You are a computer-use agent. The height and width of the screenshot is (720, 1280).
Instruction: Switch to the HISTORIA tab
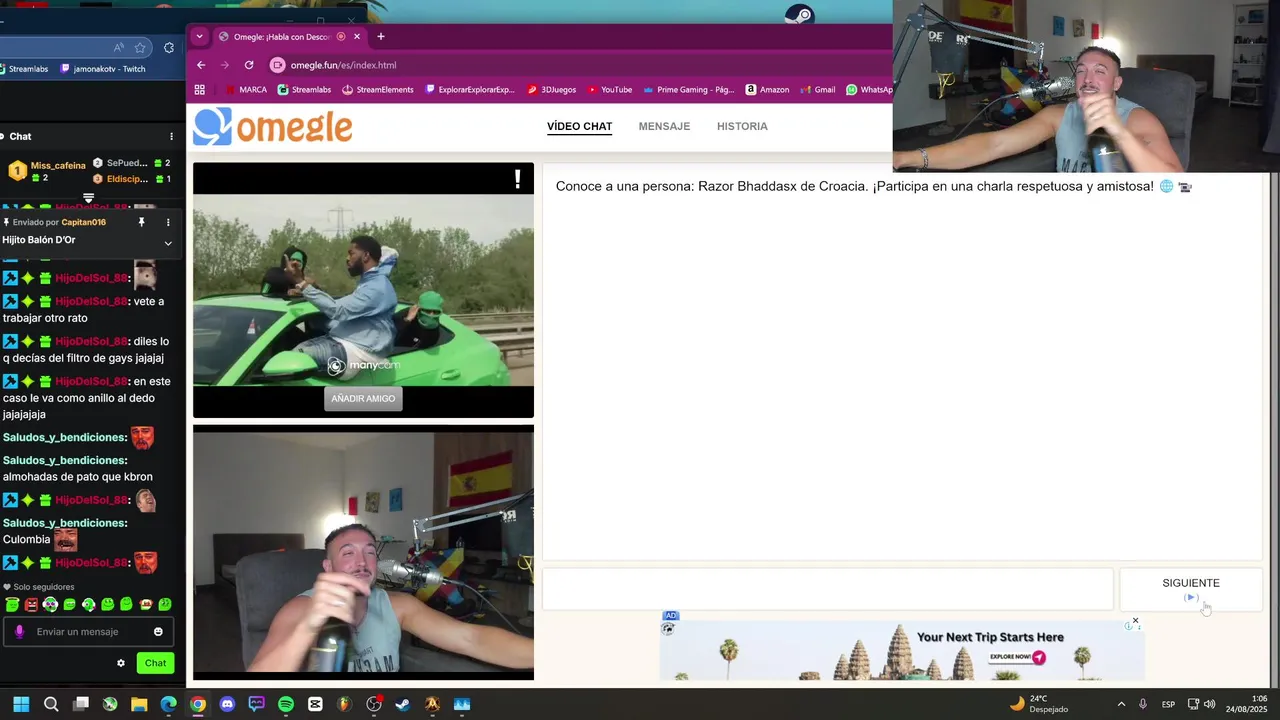click(742, 127)
